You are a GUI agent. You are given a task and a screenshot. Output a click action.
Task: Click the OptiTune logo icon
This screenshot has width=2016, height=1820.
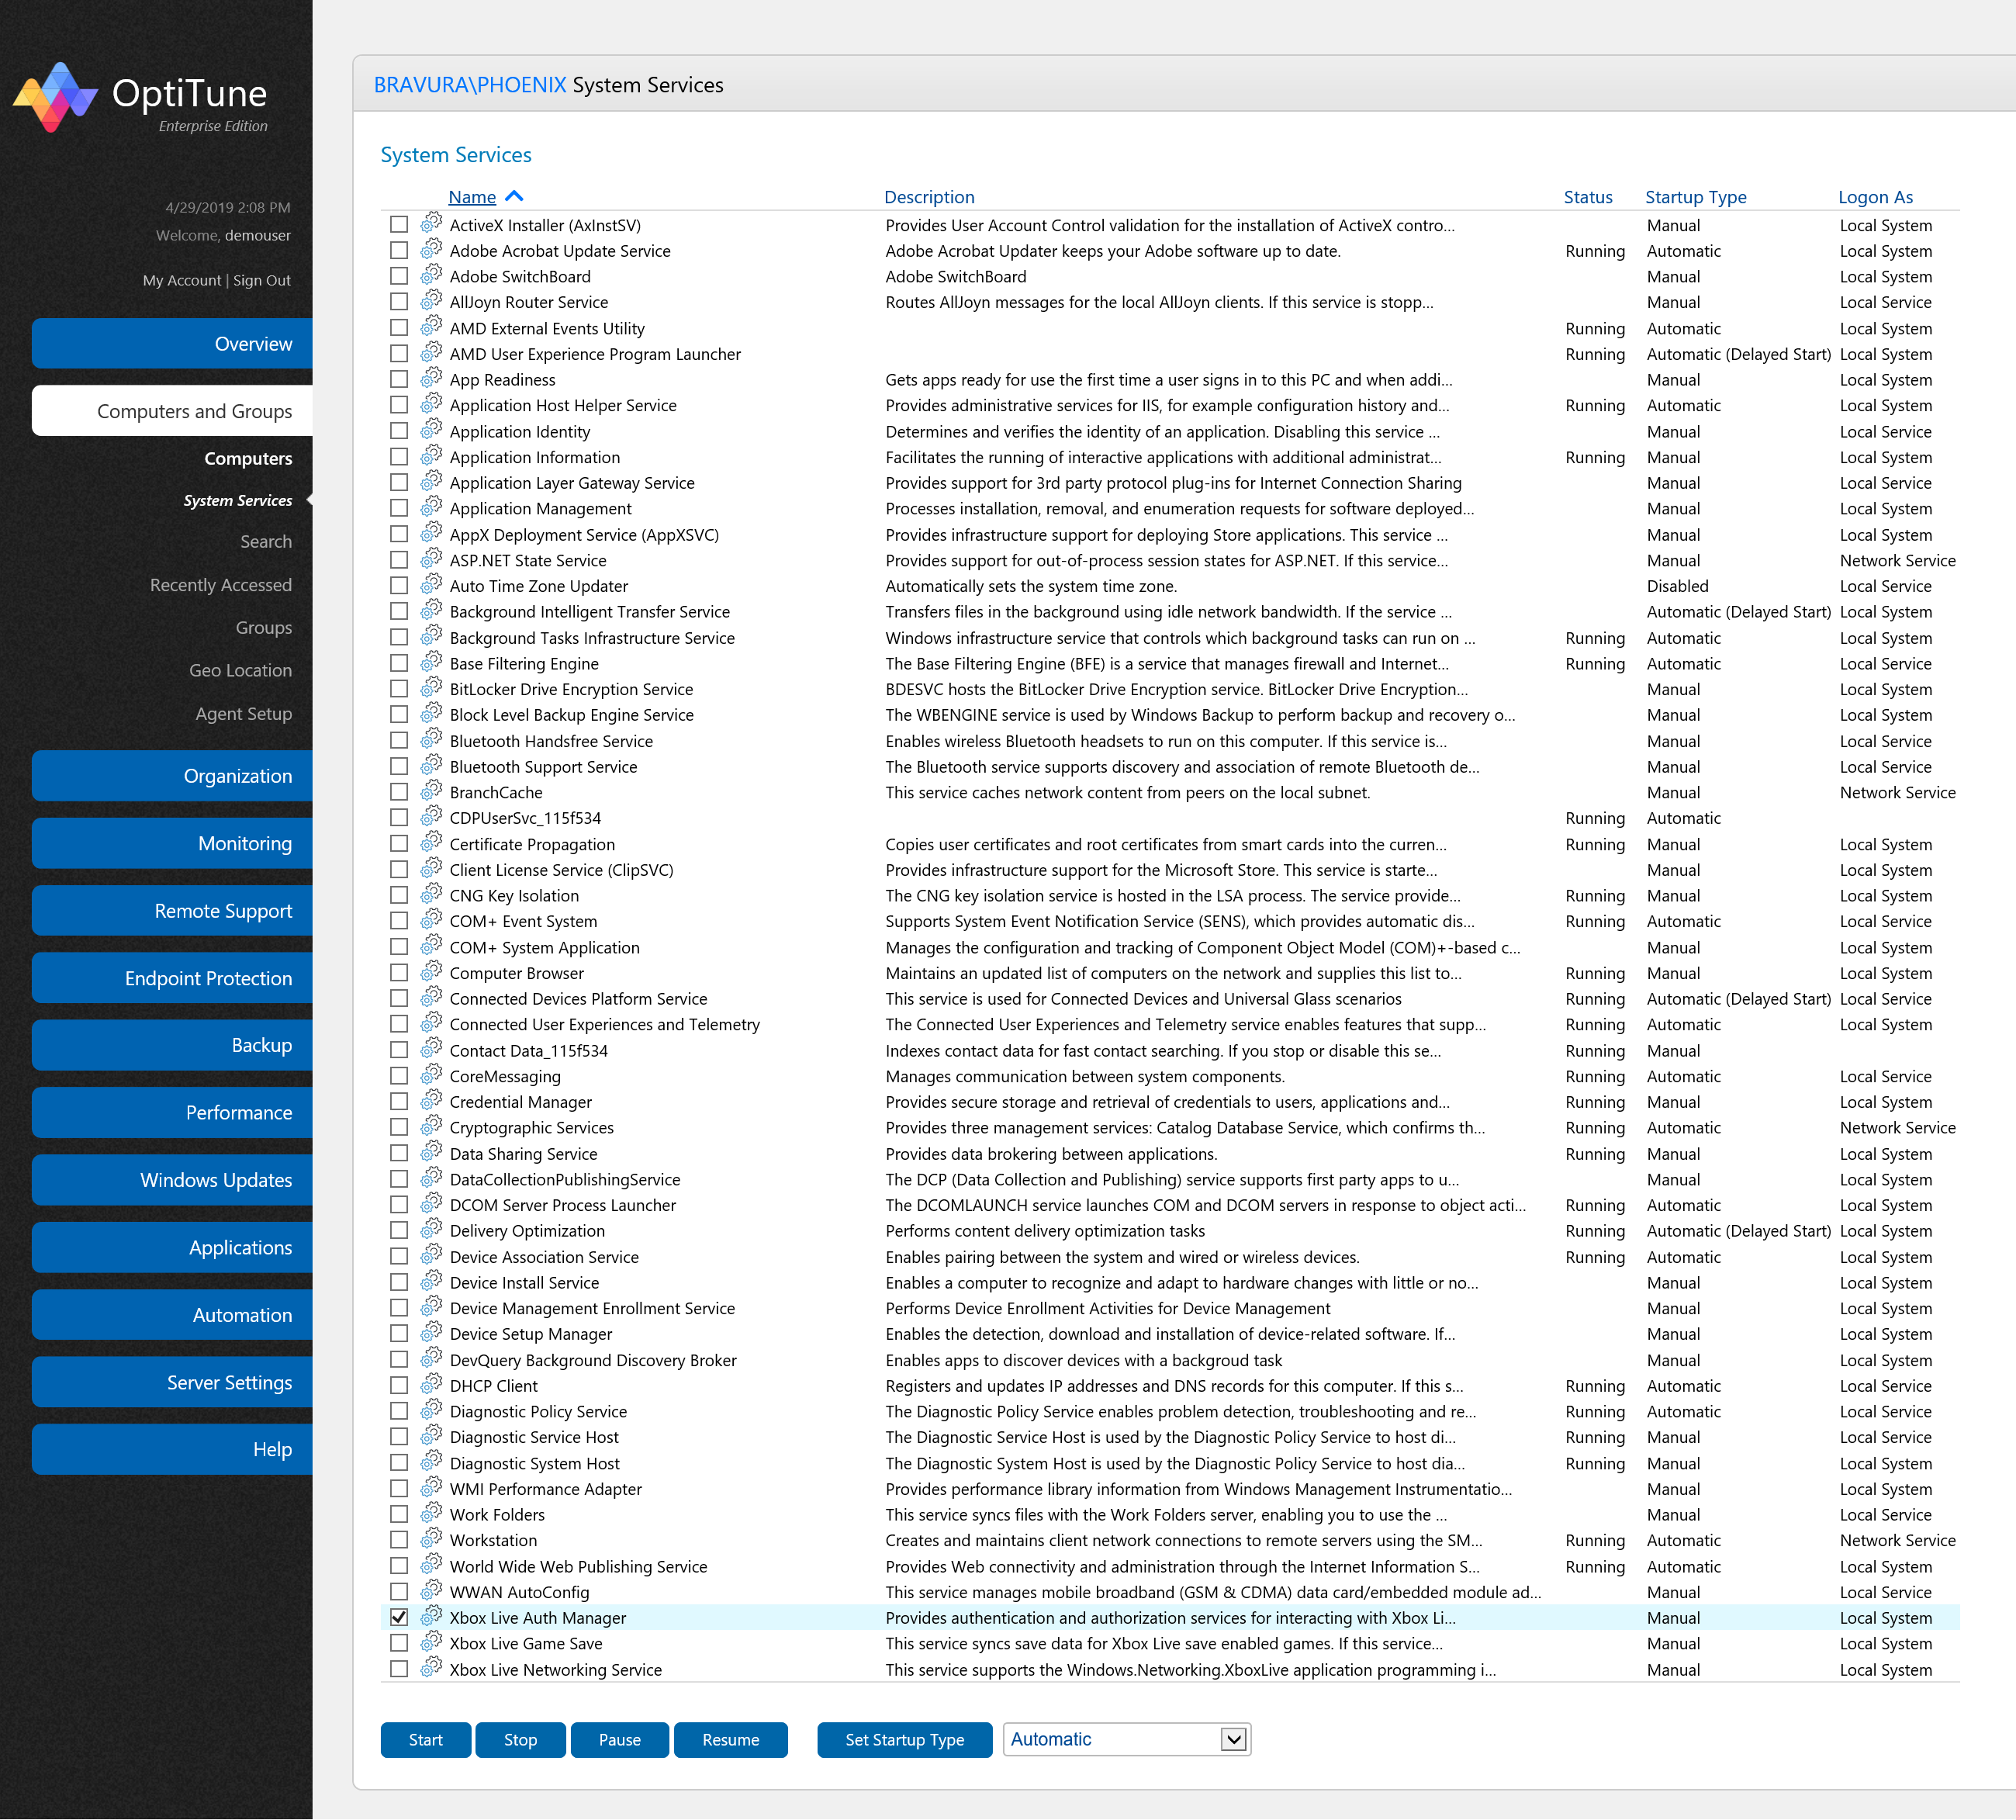point(55,97)
